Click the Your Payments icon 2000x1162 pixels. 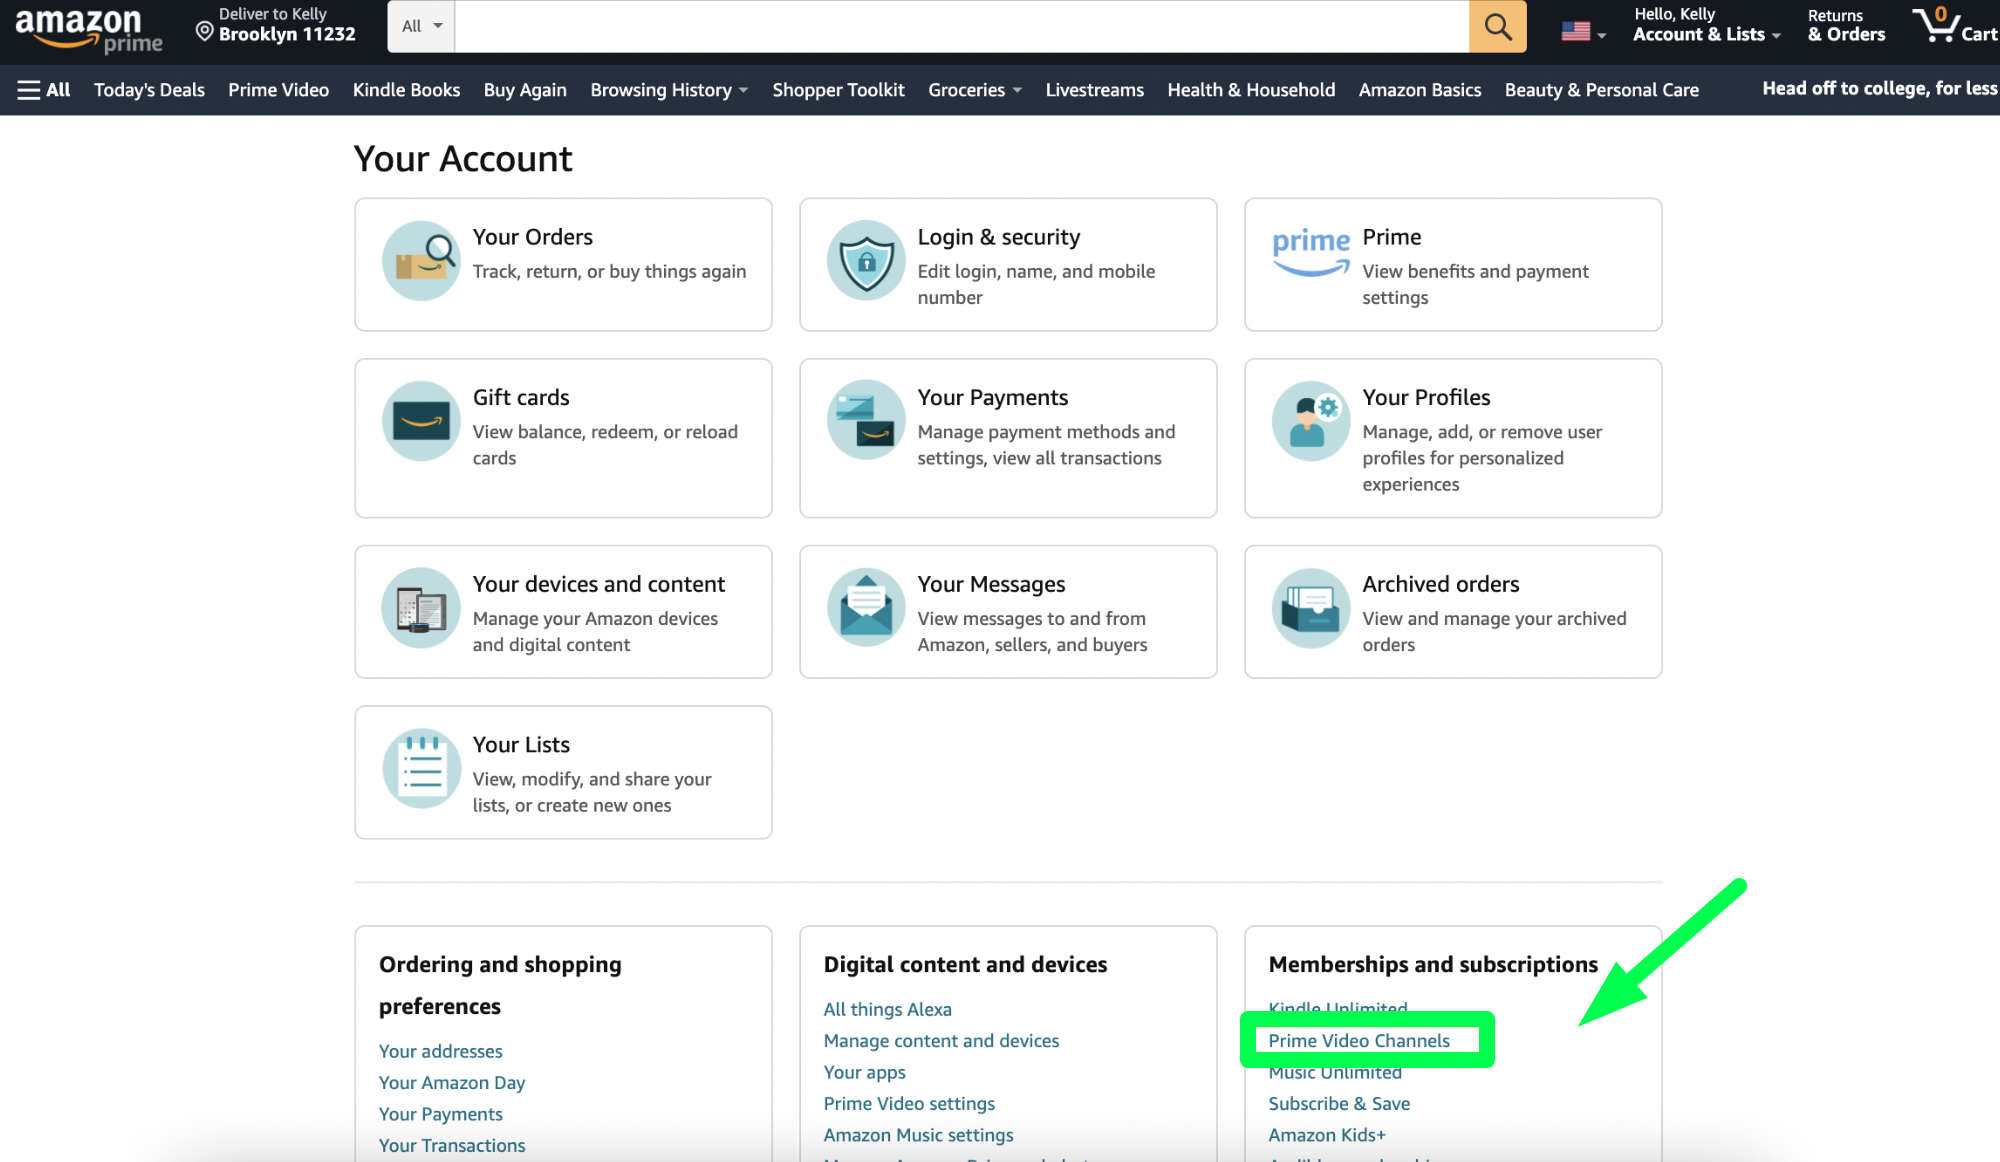click(x=863, y=423)
